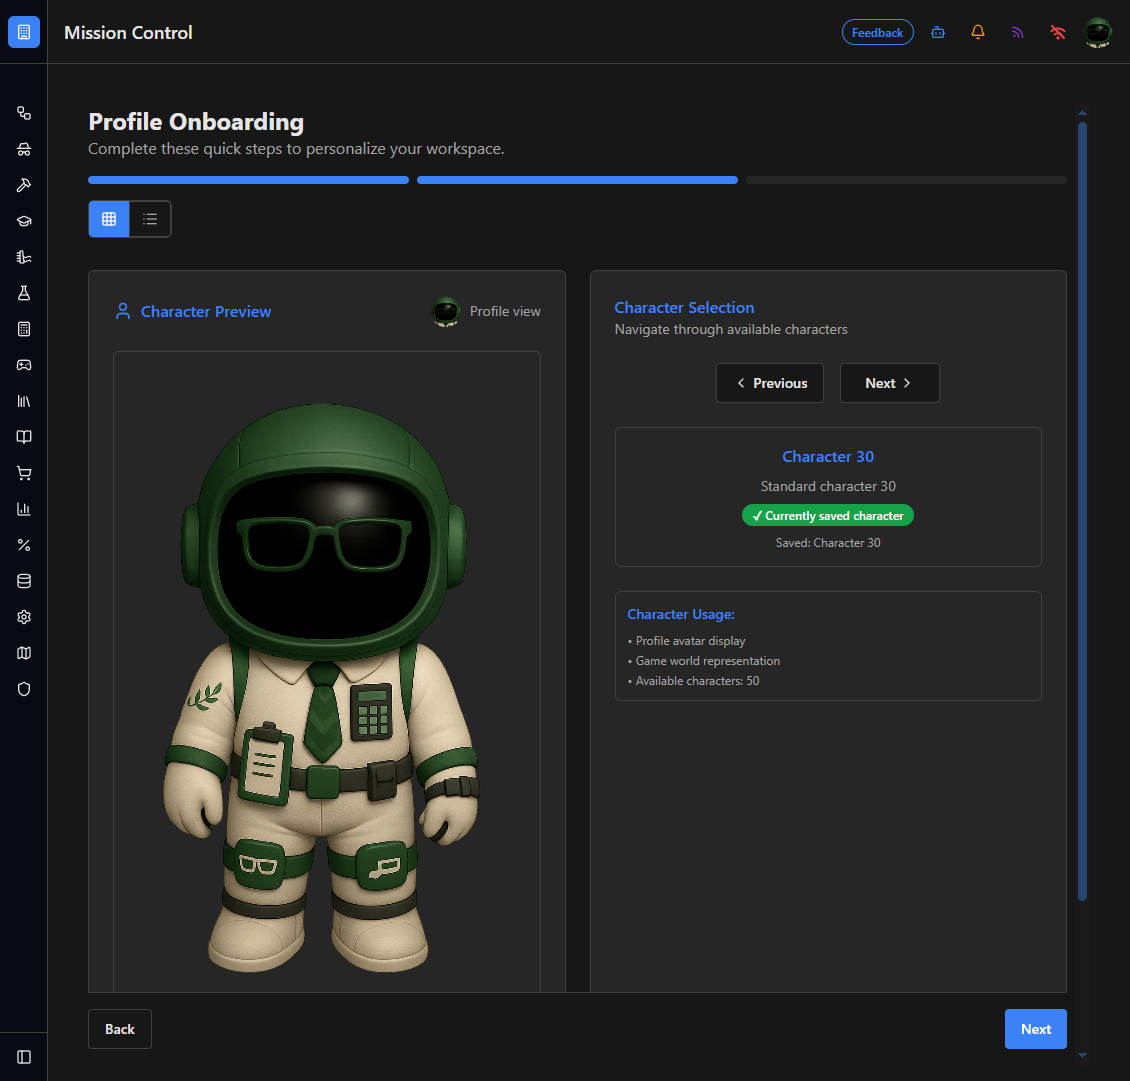Go to Next character in Character Selection
The height and width of the screenshot is (1081, 1130).
[x=889, y=383]
